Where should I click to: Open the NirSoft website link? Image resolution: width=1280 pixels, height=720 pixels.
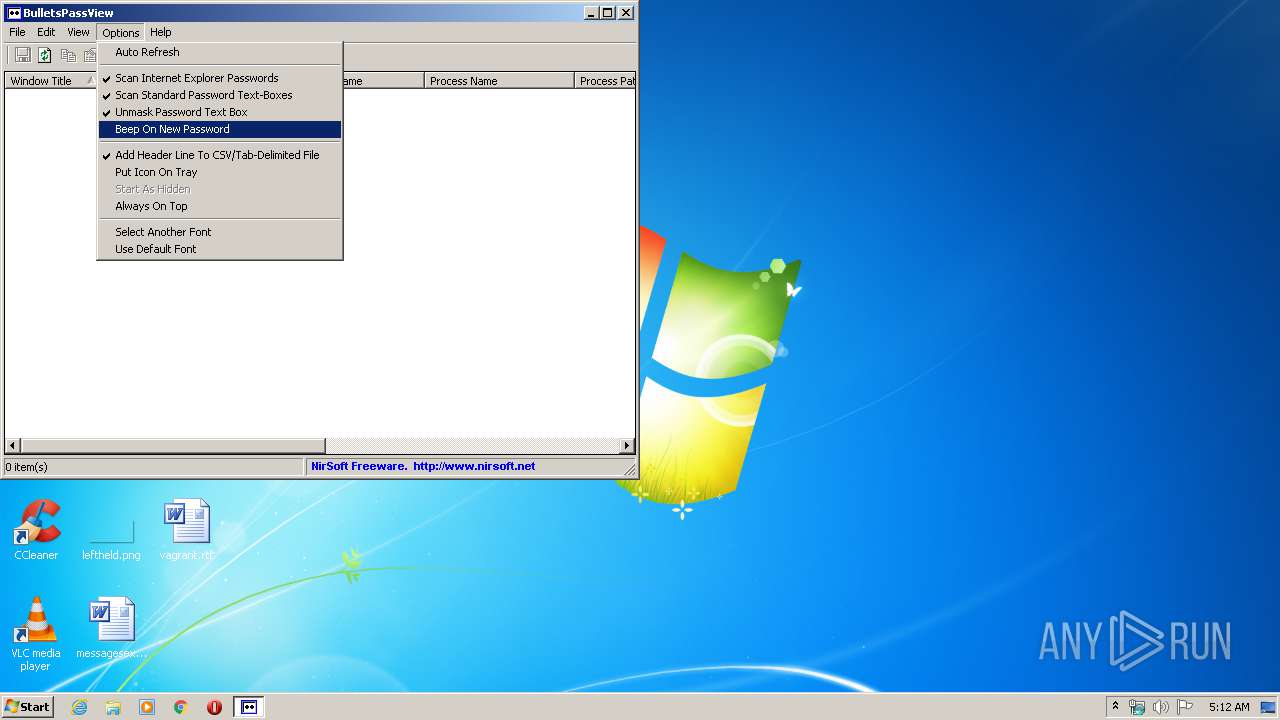423,466
